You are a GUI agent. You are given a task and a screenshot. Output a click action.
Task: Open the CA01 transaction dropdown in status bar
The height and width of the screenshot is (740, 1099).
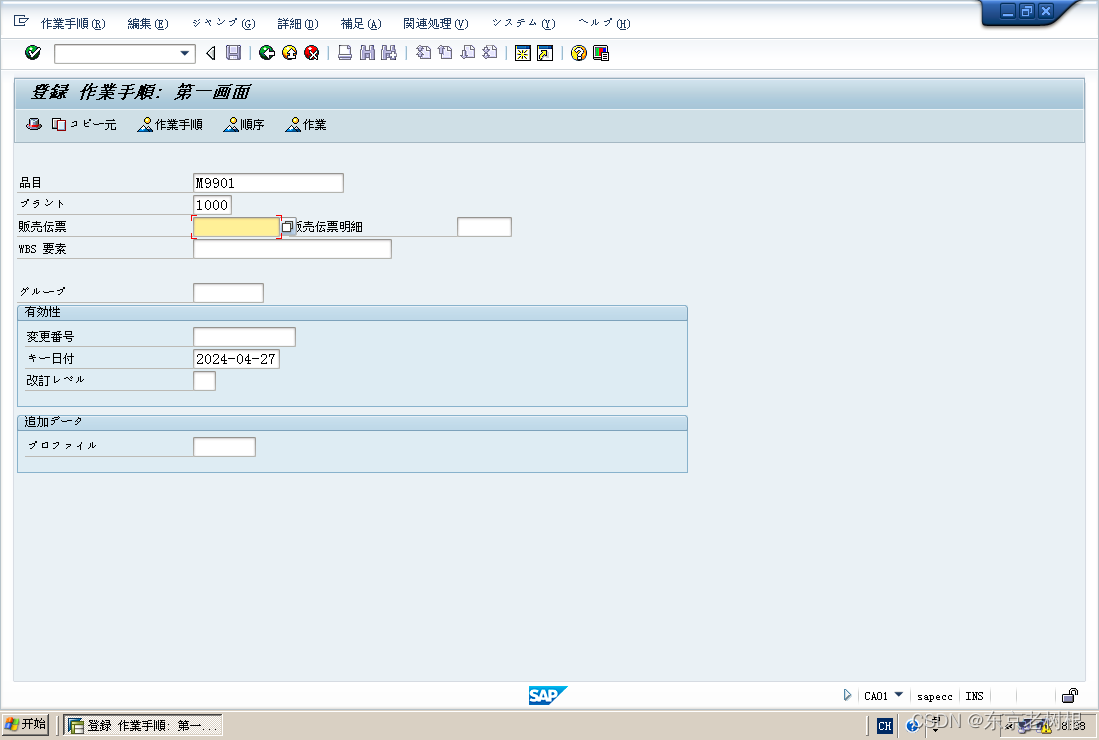pyautogui.click(x=898, y=696)
